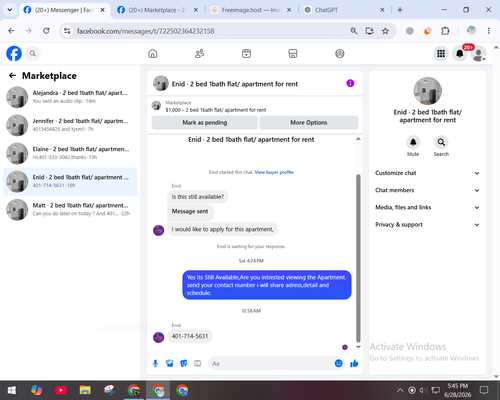Expand Privacy & support section
Viewport: 500px width, 400px height.
[x=428, y=225]
